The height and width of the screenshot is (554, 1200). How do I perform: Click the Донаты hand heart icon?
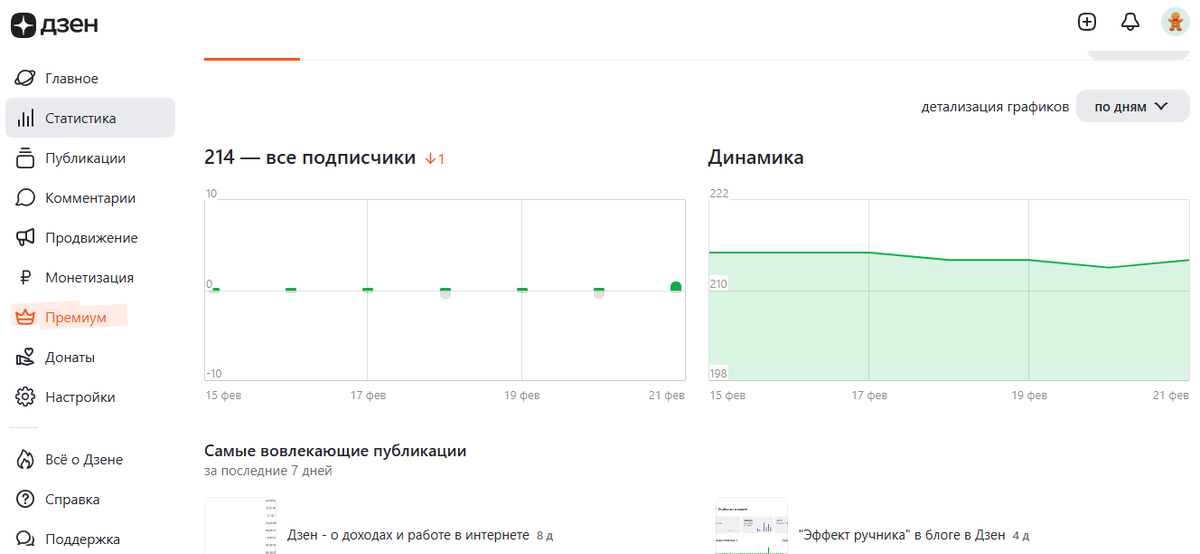[26, 357]
